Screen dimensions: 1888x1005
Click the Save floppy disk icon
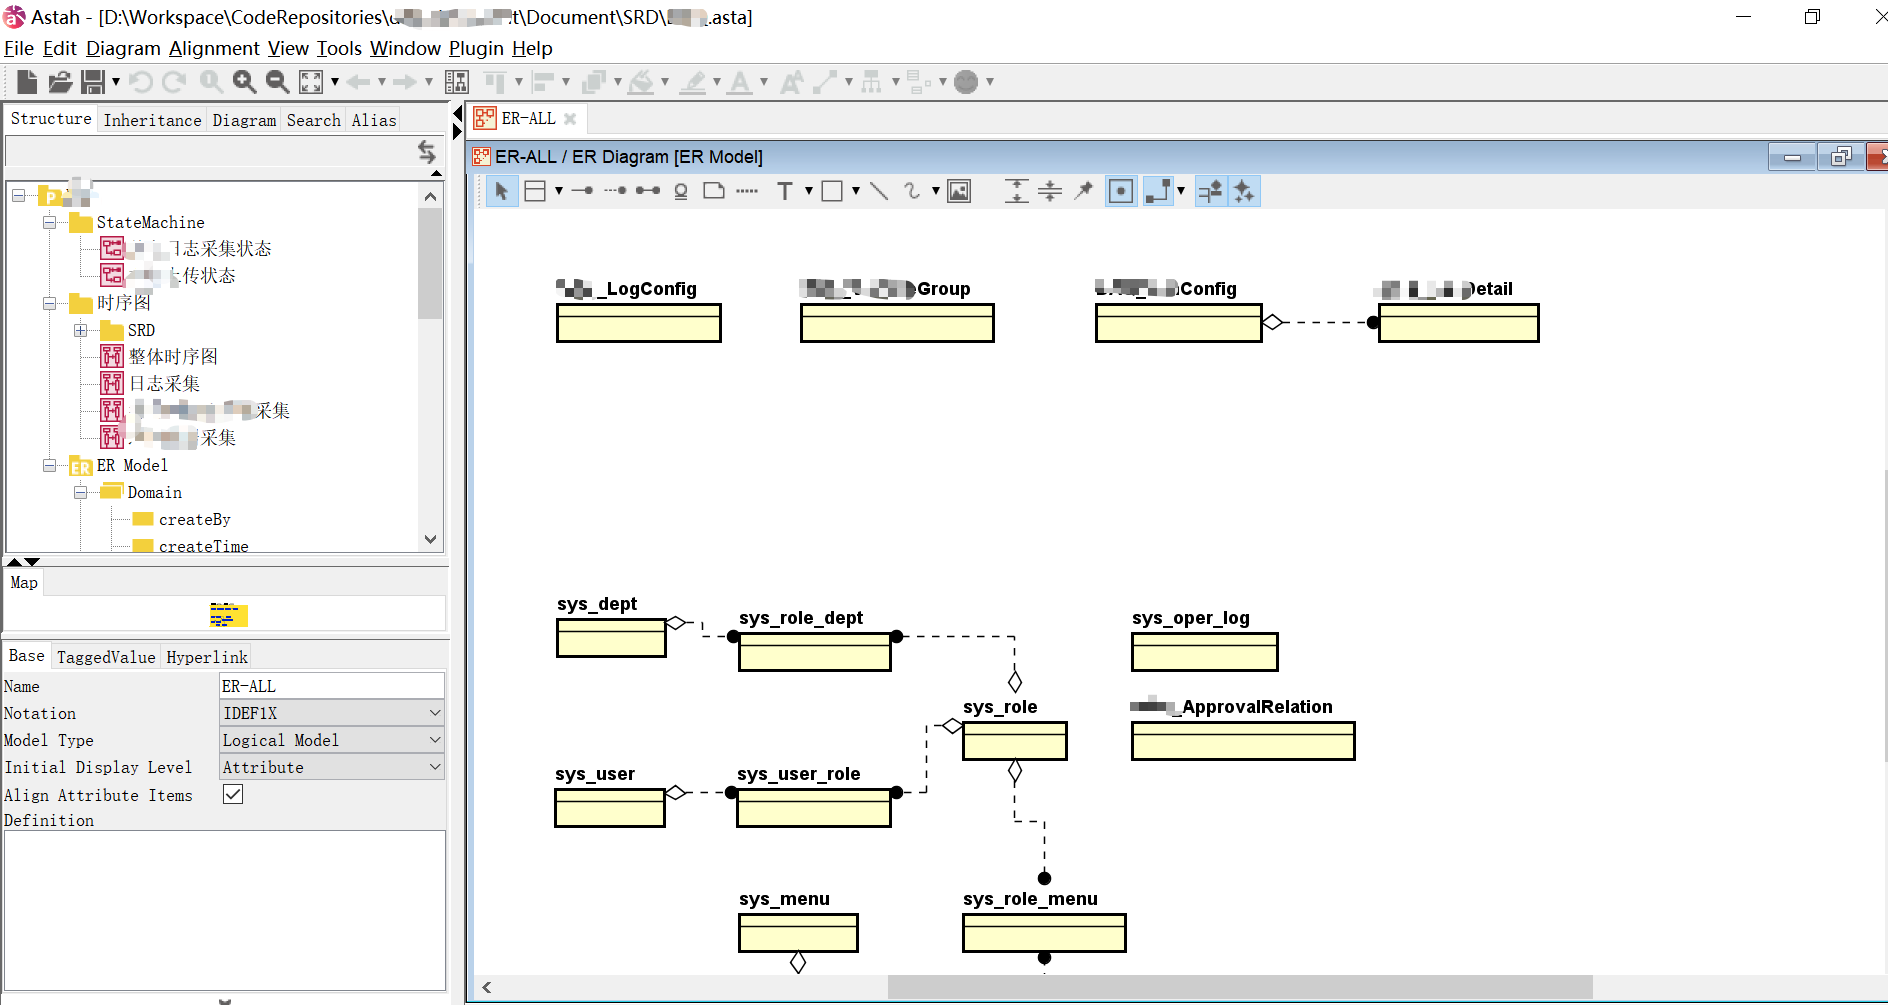[x=93, y=82]
